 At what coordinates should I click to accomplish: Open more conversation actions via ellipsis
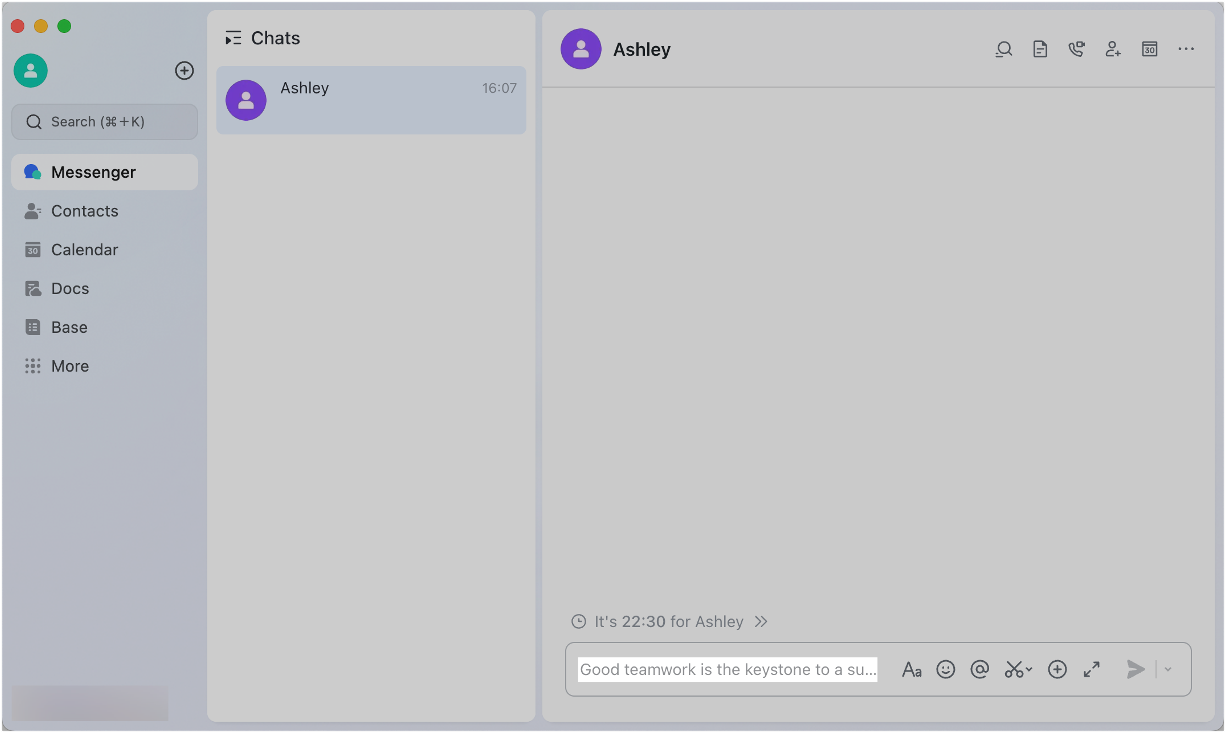[1186, 48]
